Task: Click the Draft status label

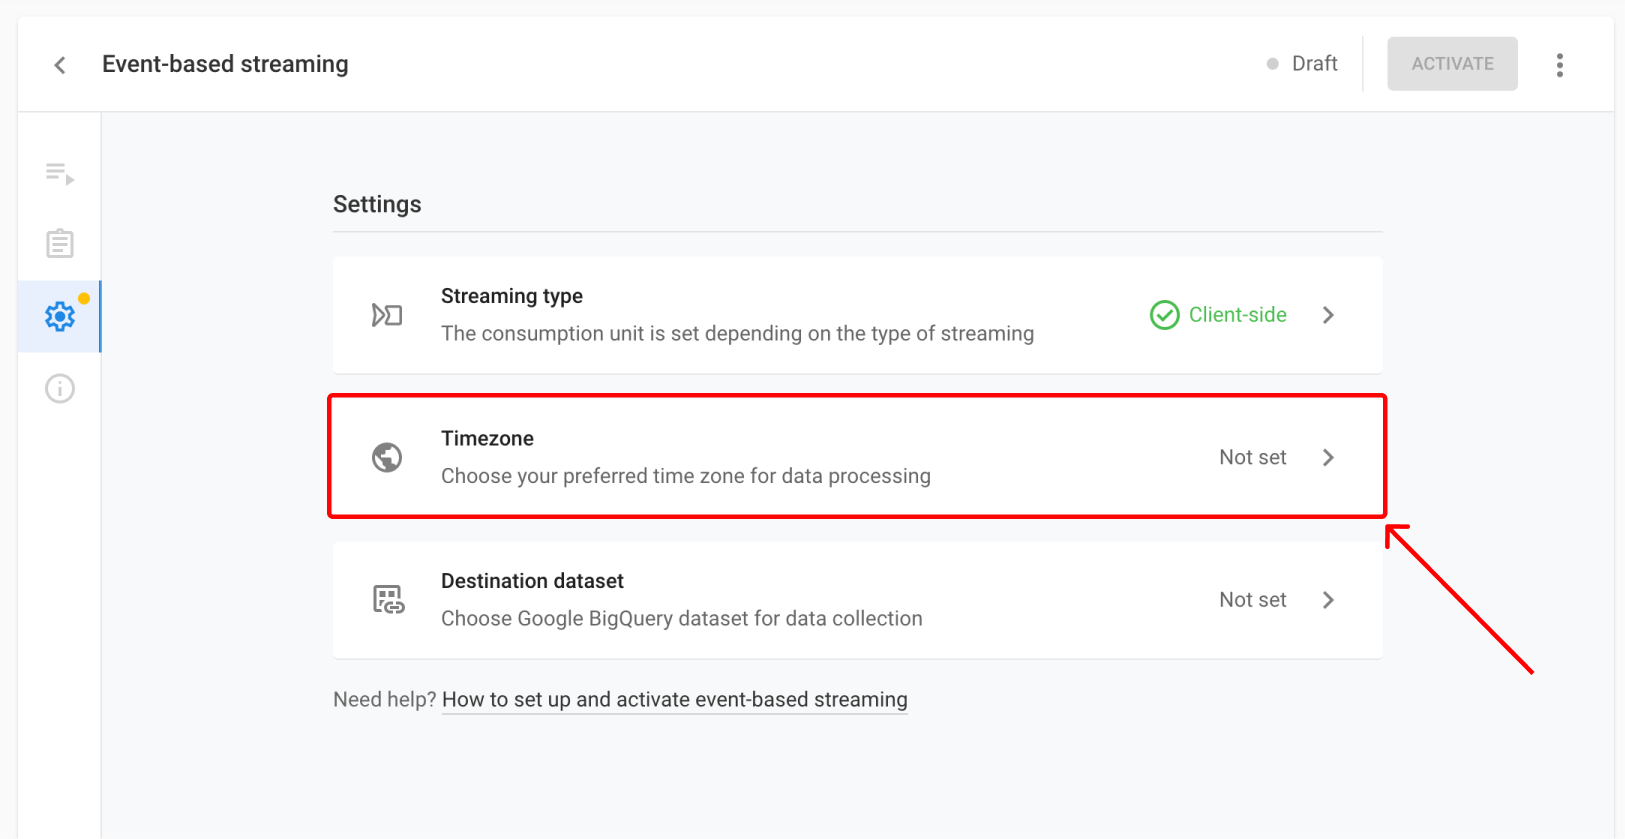Action: point(1314,64)
